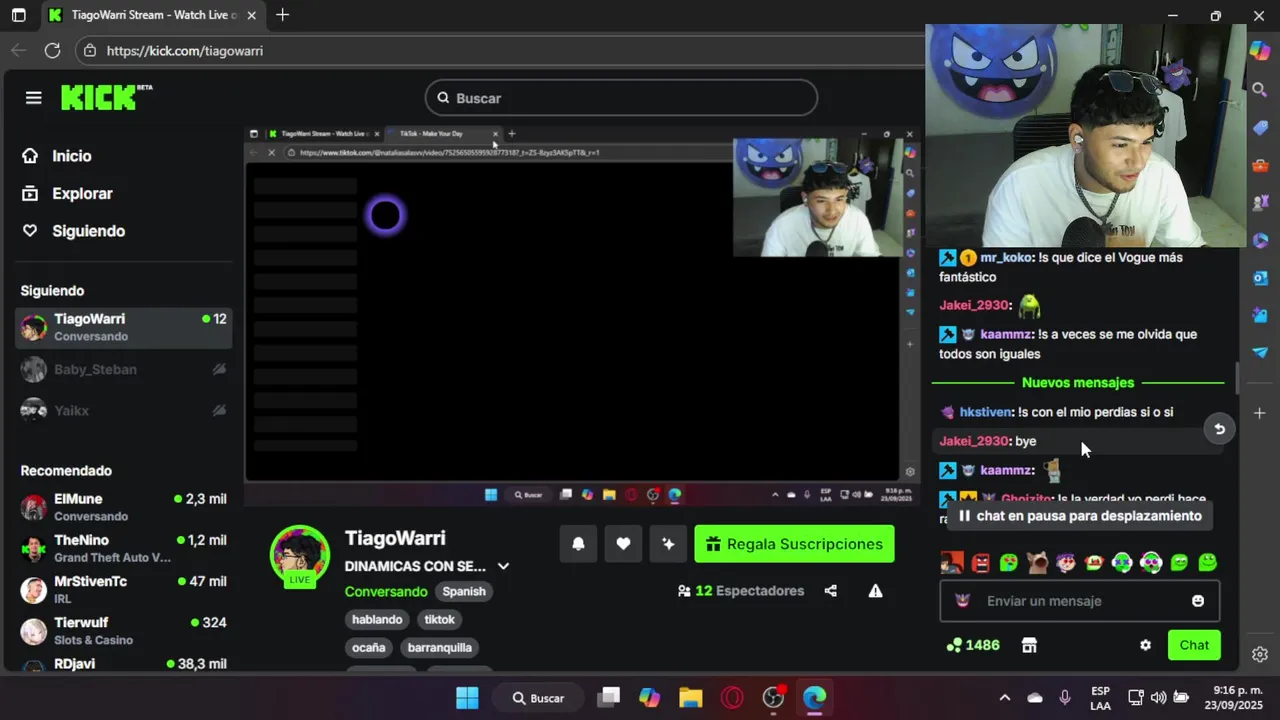Viewport: 1280px width, 720px height.
Task: Open a new browser tab
Action: 283,15
